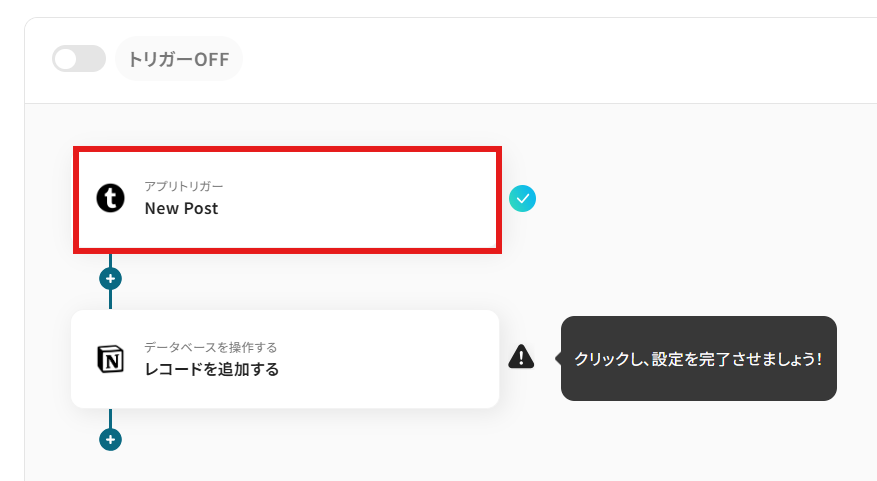Click the Tumblr app icon

[x=111, y=198]
